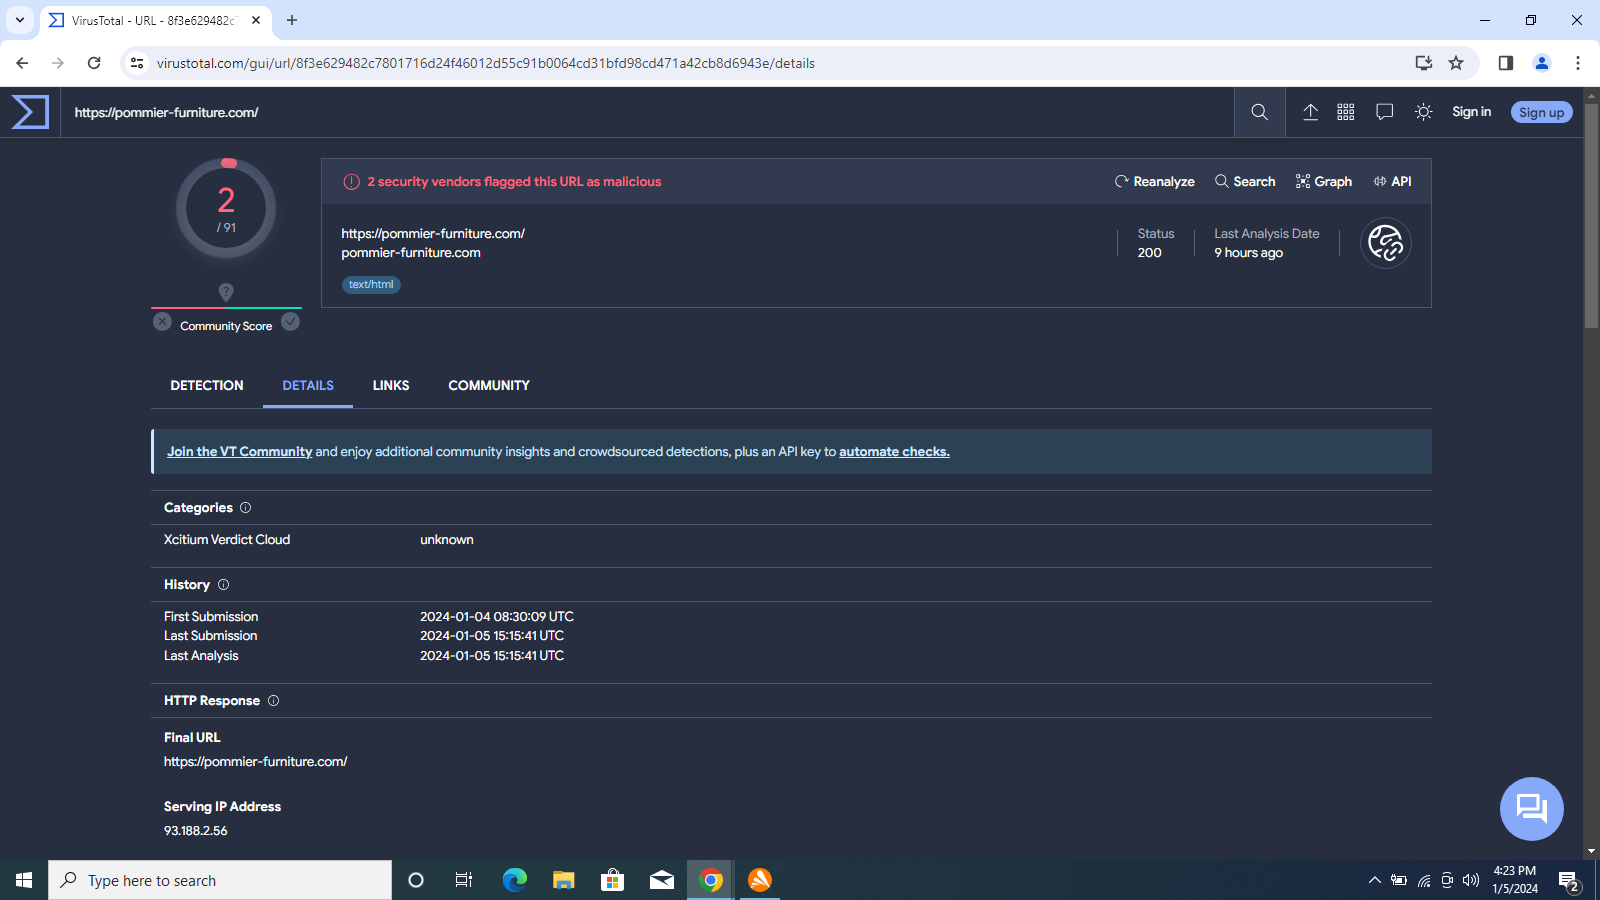Click the Sign in link
This screenshot has height=900, width=1600.
[x=1471, y=112]
